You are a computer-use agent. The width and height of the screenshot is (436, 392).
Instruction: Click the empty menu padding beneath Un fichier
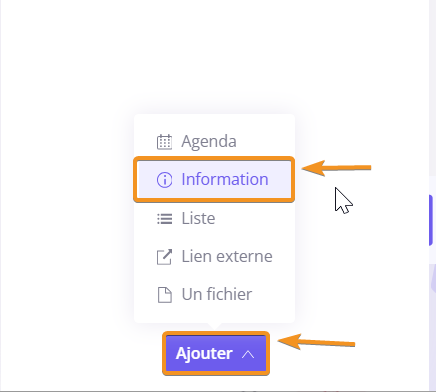click(214, 314)
